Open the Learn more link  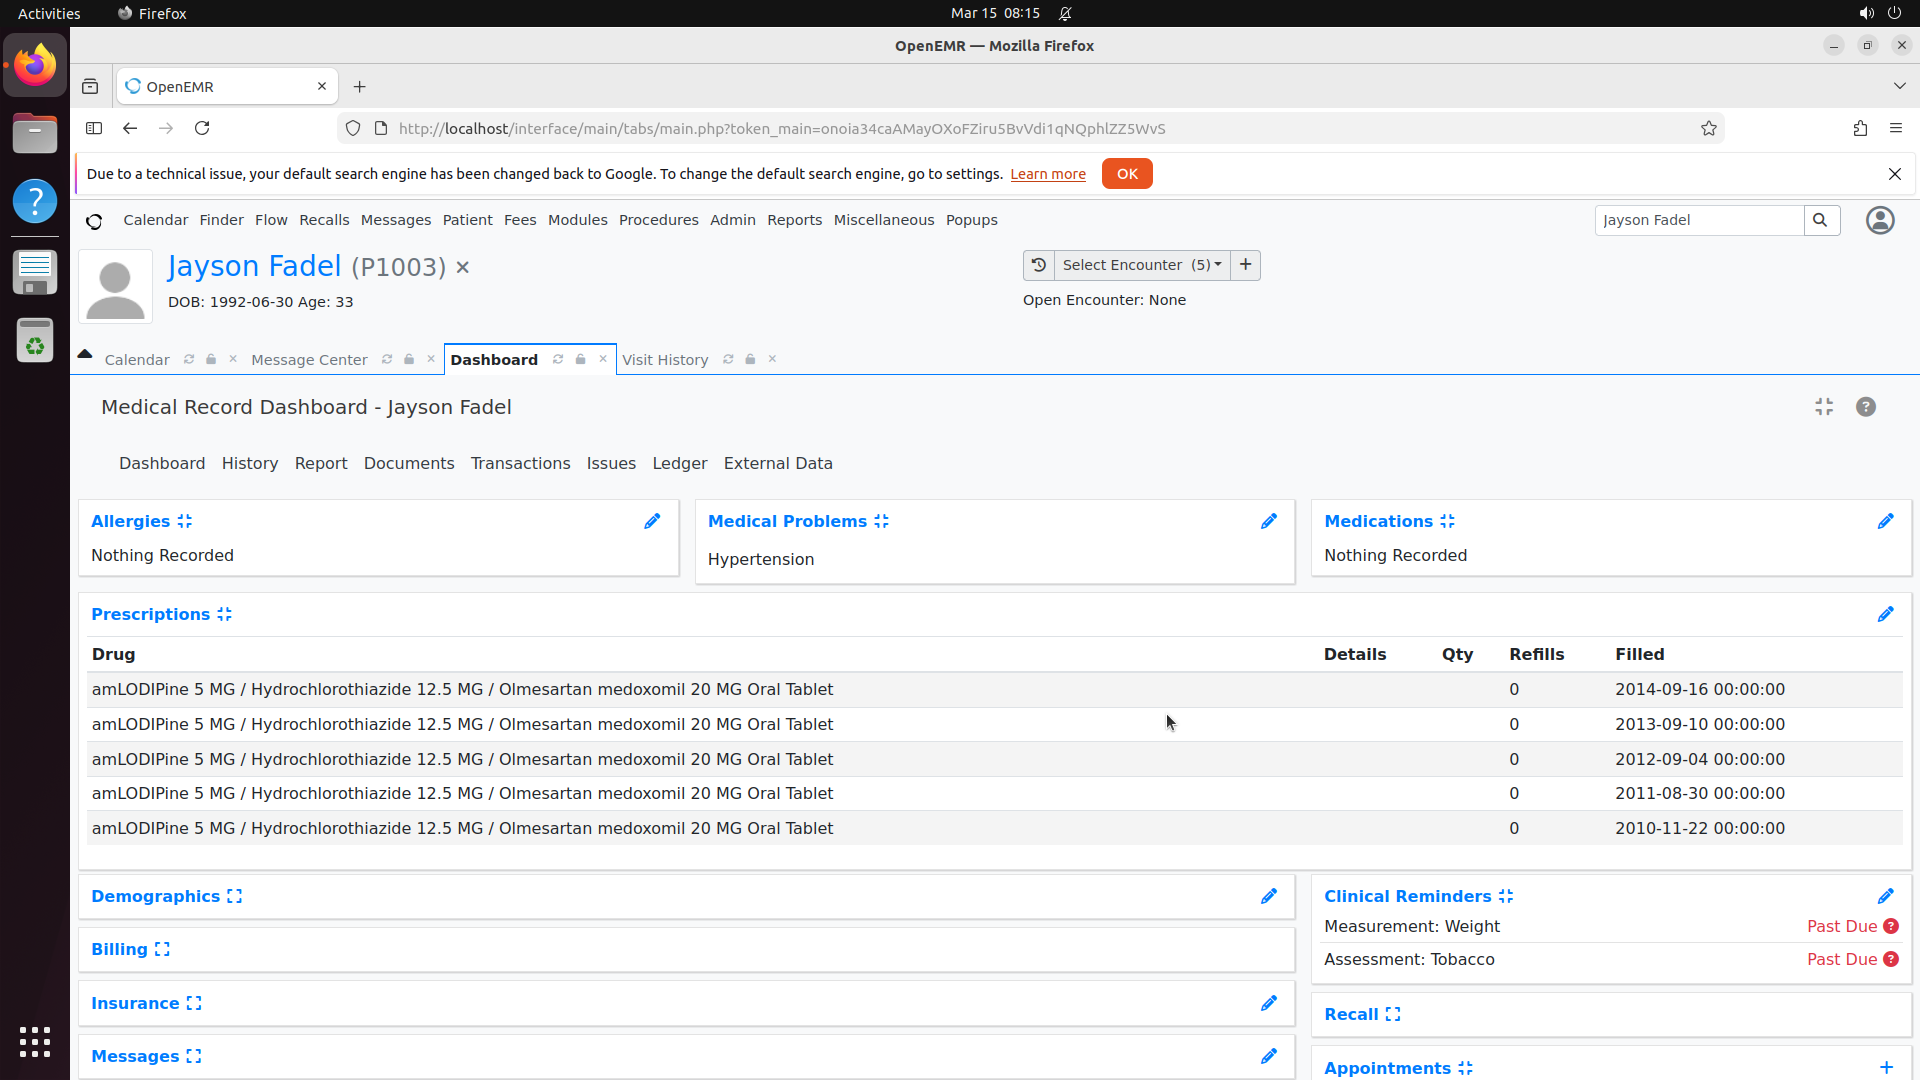coord(1047,173)
